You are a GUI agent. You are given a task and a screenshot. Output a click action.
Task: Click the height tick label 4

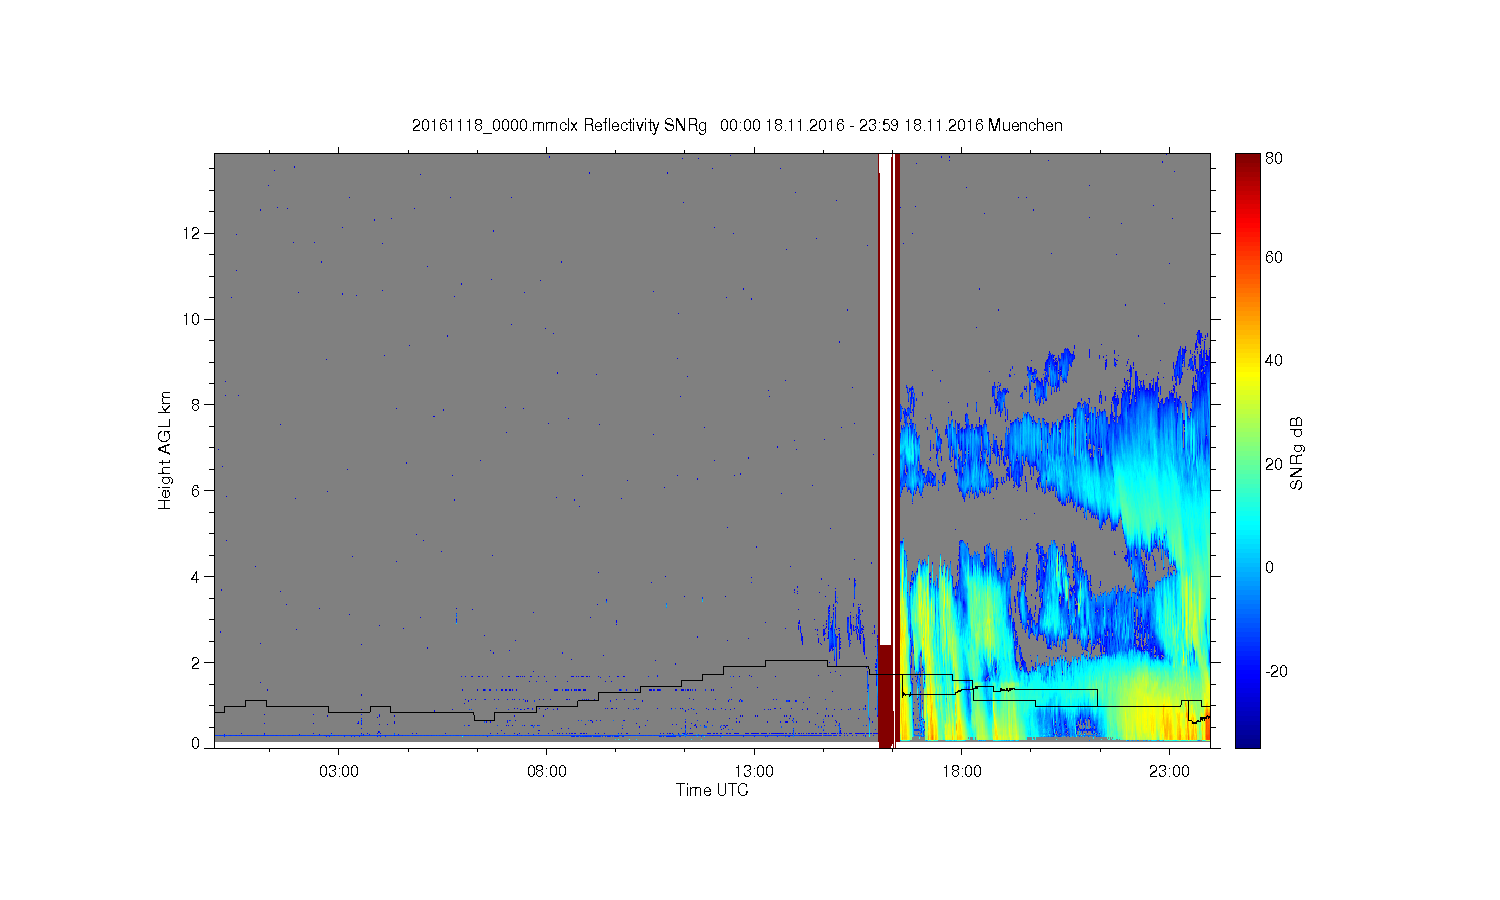[196, 577]
